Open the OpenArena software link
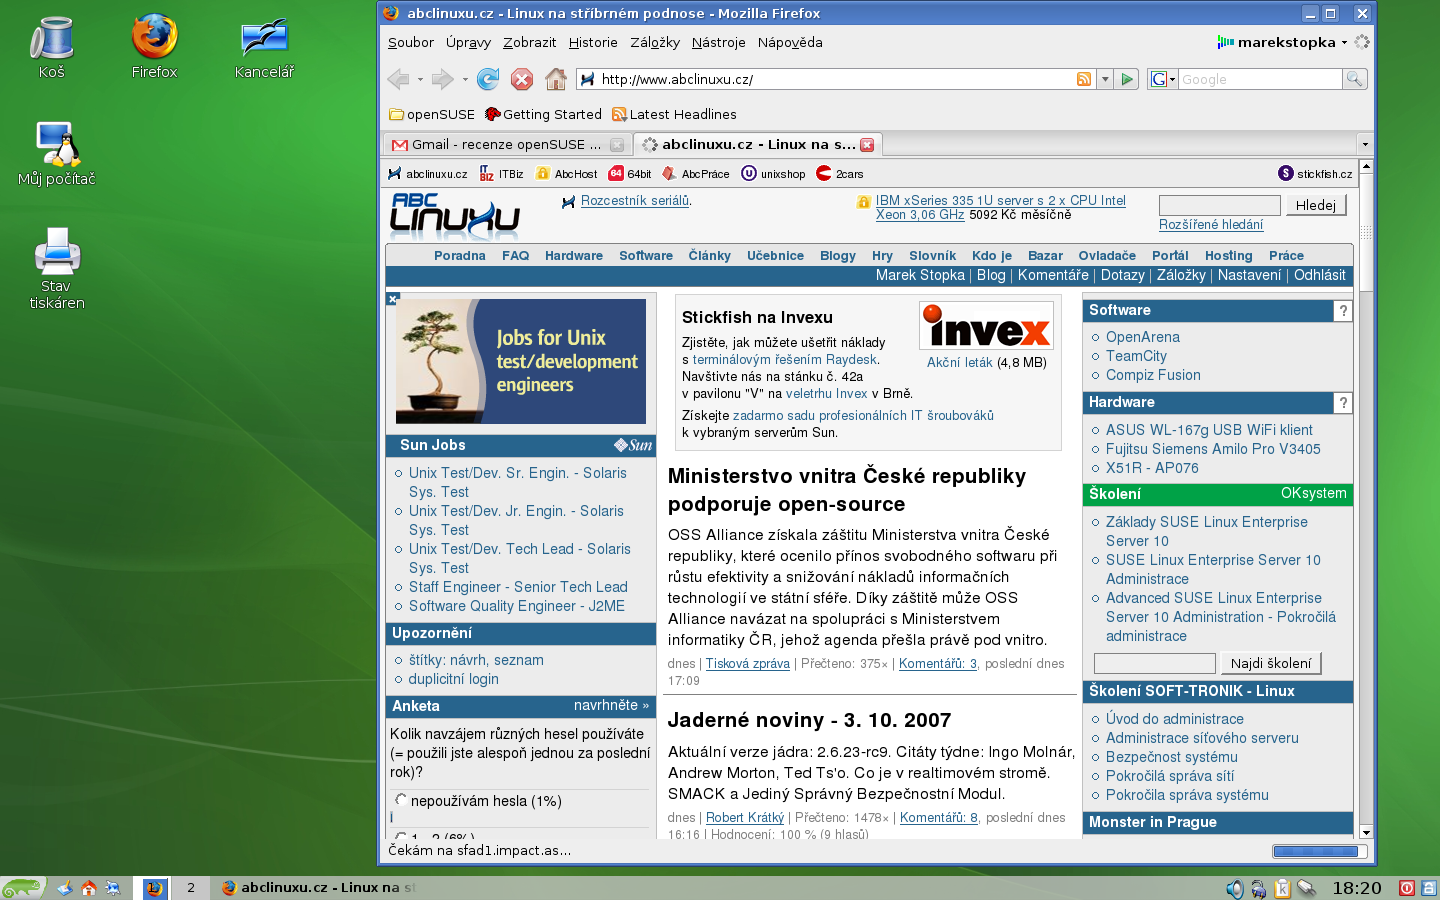1440x900 pixels. click(x=1143, y=337)
